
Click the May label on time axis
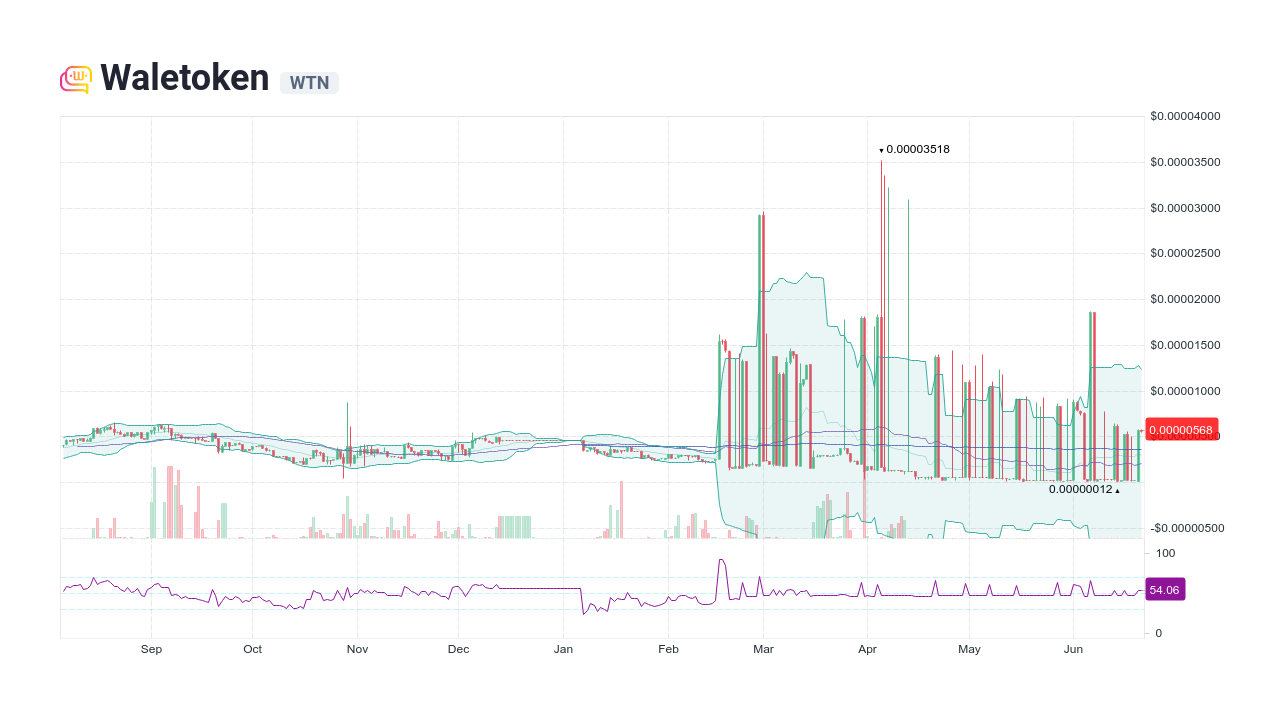pyautogui.click(x=969, y=649)
